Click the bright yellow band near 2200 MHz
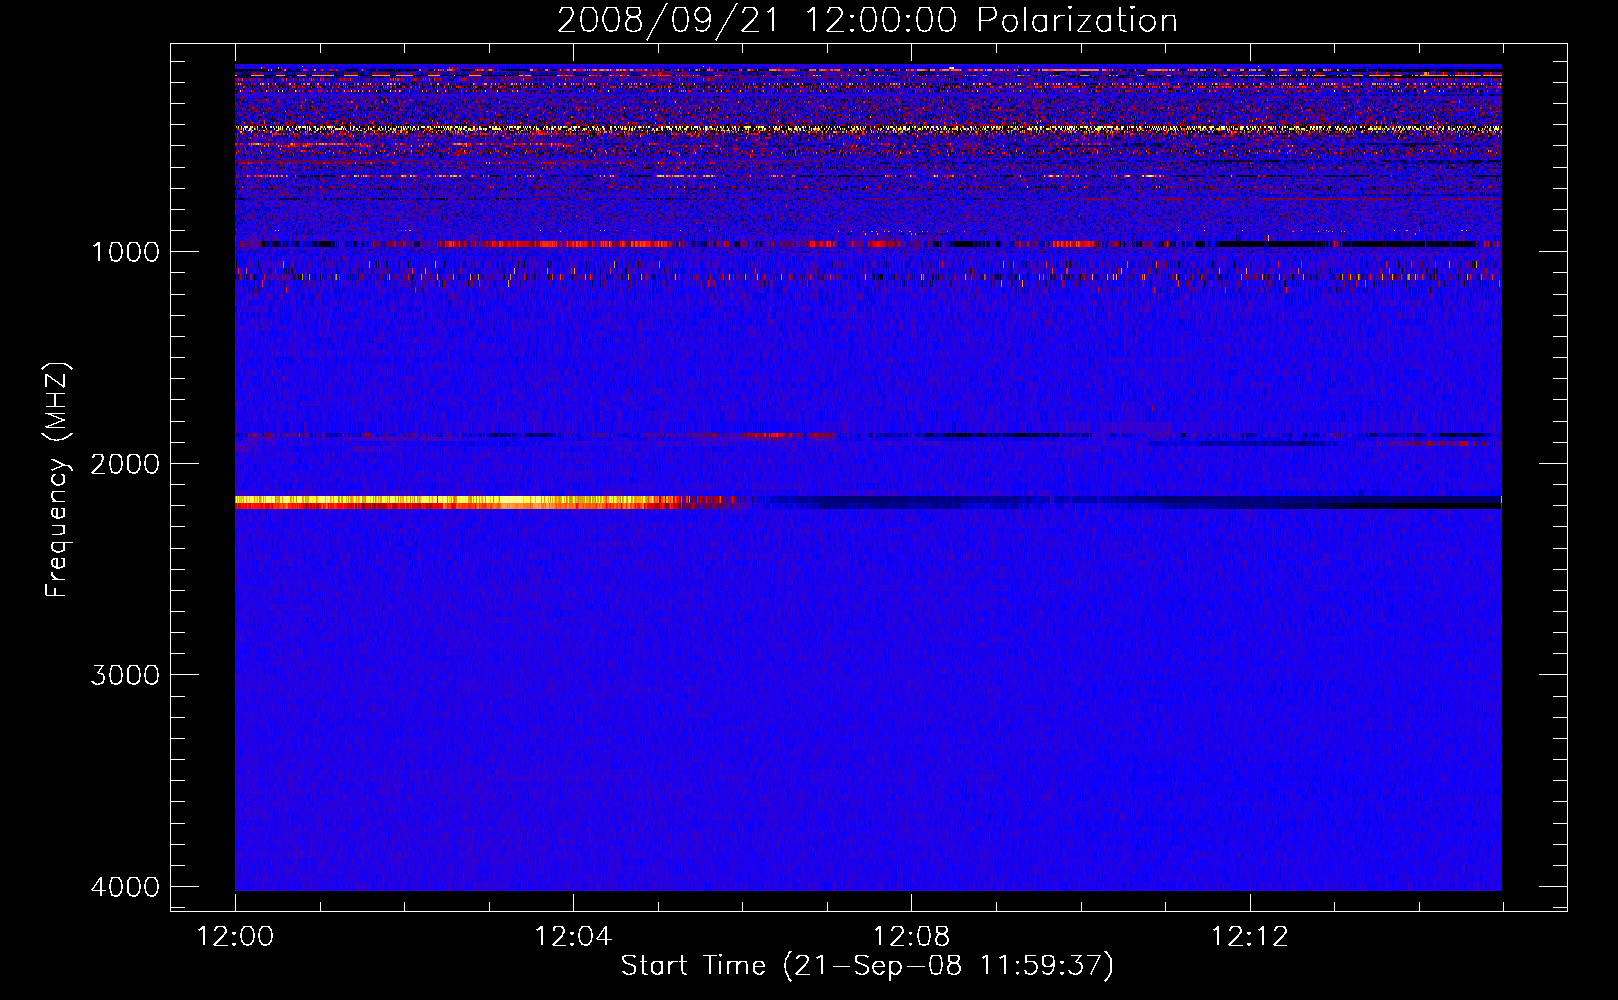The width and height of the screenshot is (1618, 1000). point(450,501)
